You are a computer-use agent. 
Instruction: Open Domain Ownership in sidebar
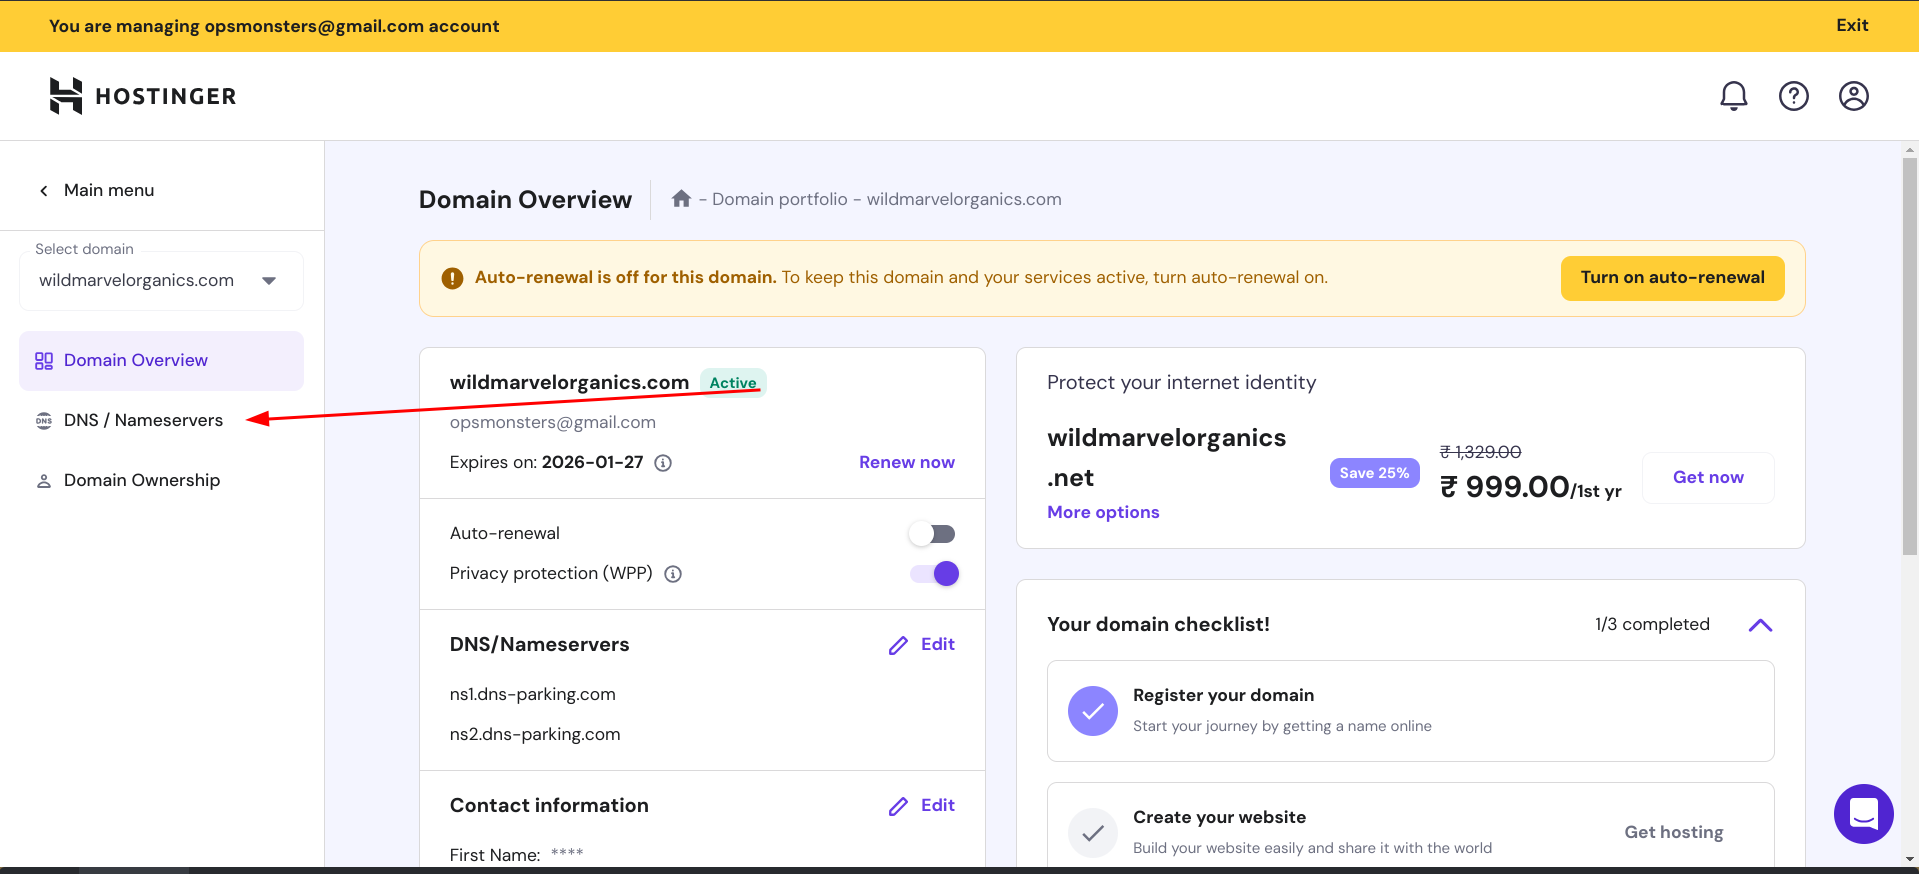[x=141, y=480]
